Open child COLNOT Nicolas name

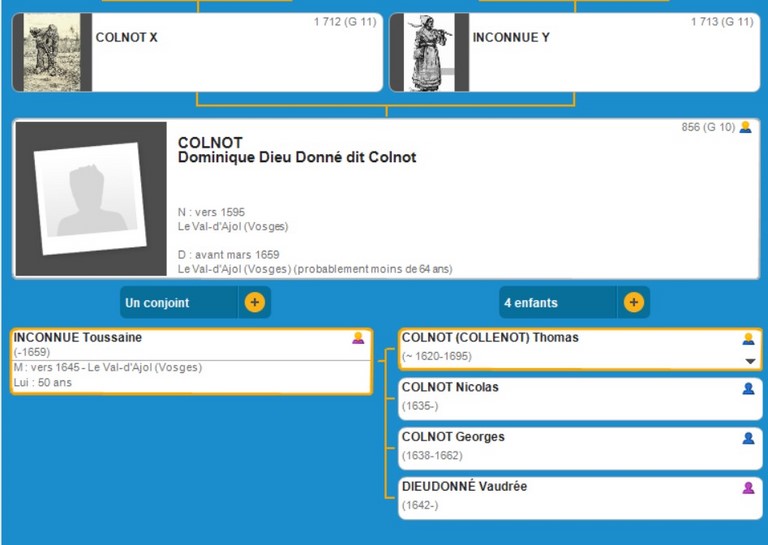[450, 387]
